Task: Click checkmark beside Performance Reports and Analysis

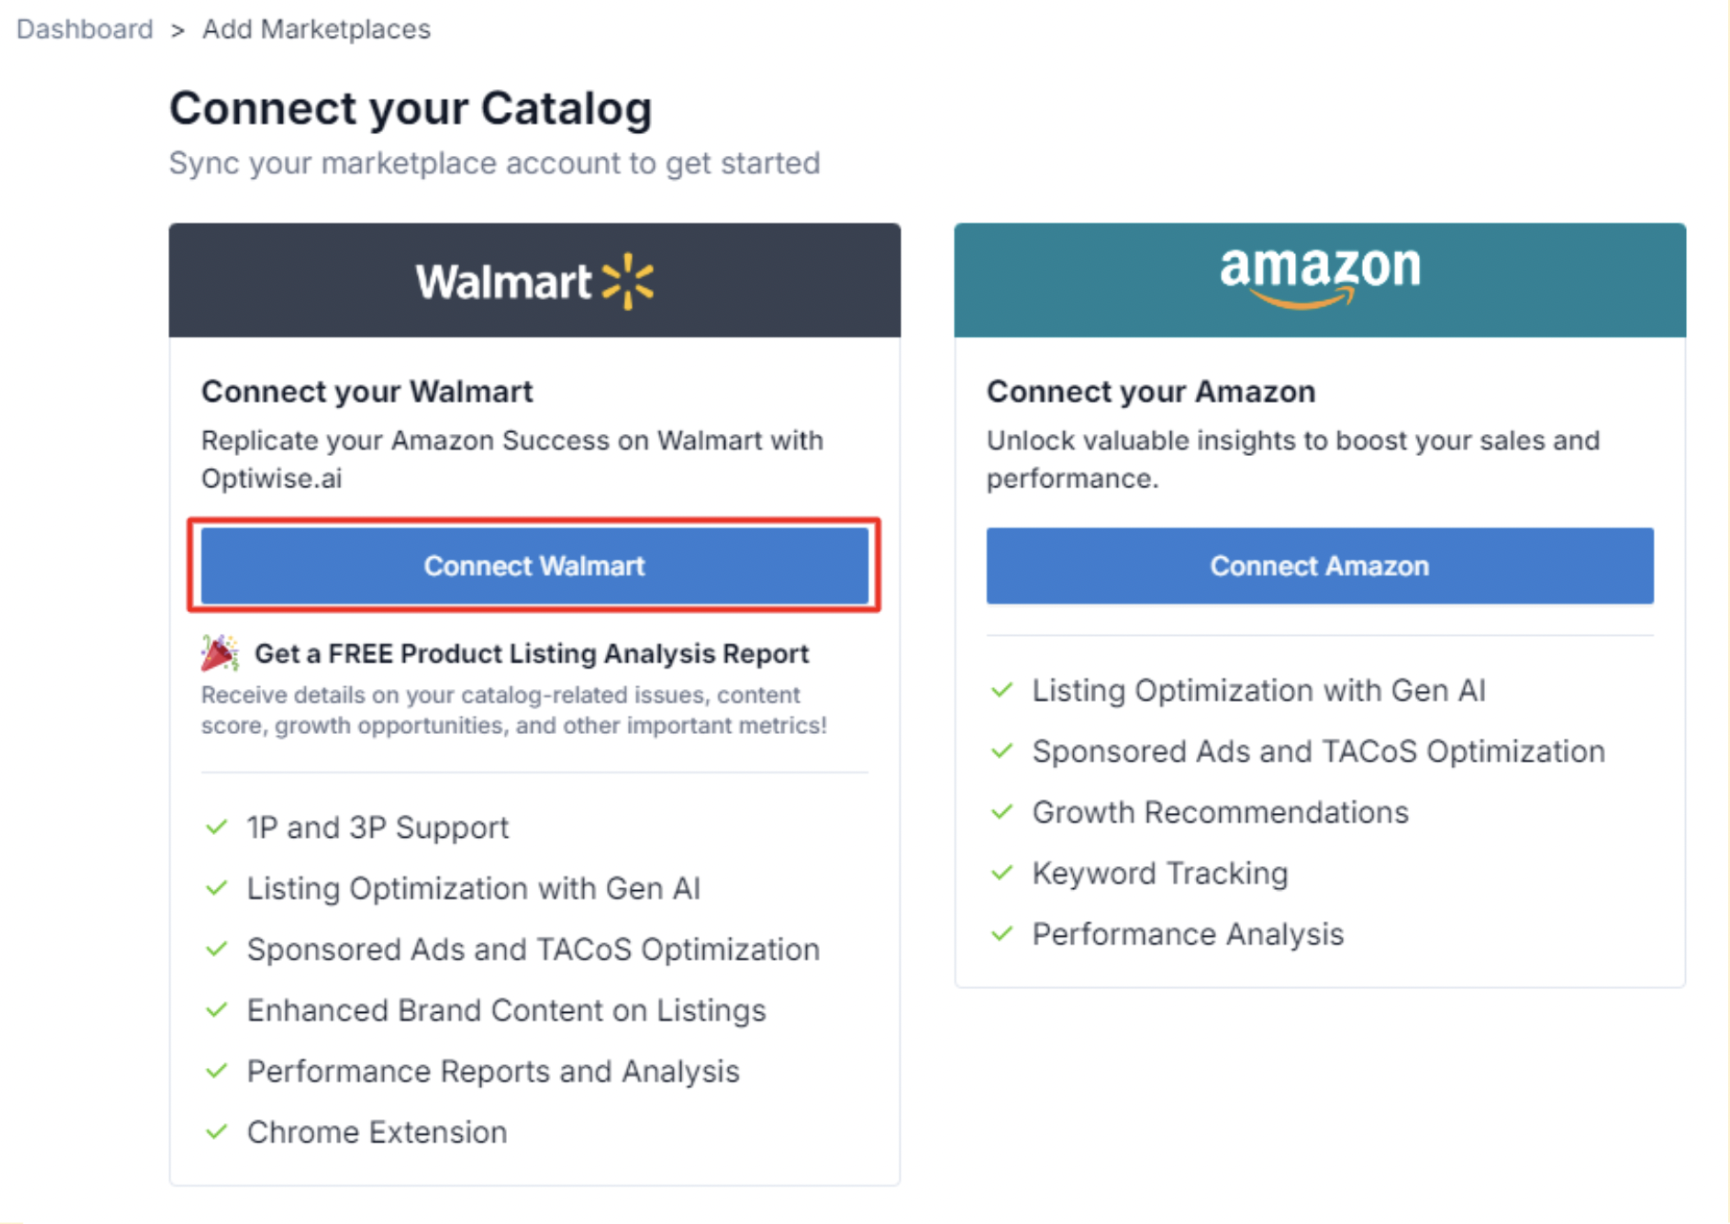Action: [217, 1071]
